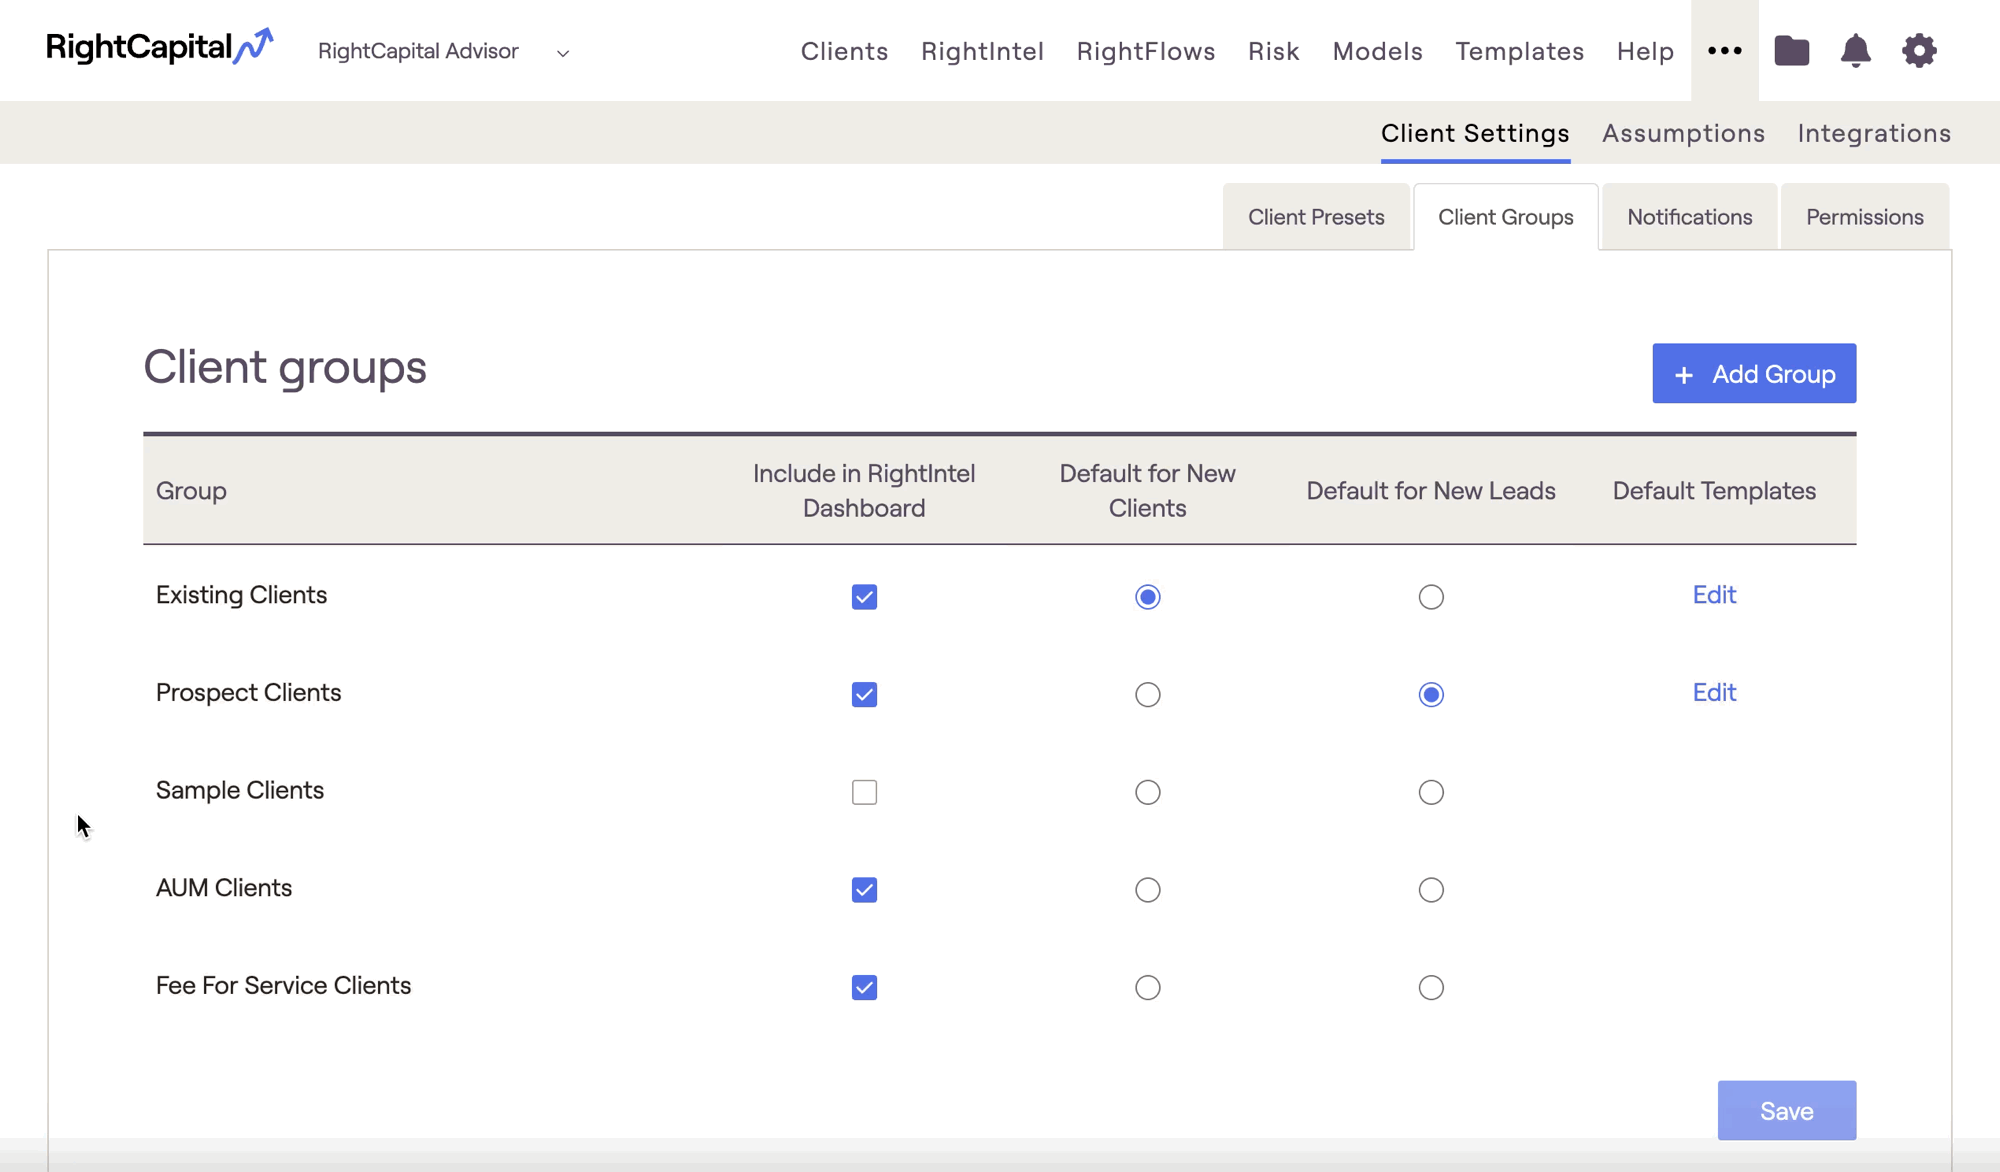Click the Sample Clients group name

click(240, 790)
